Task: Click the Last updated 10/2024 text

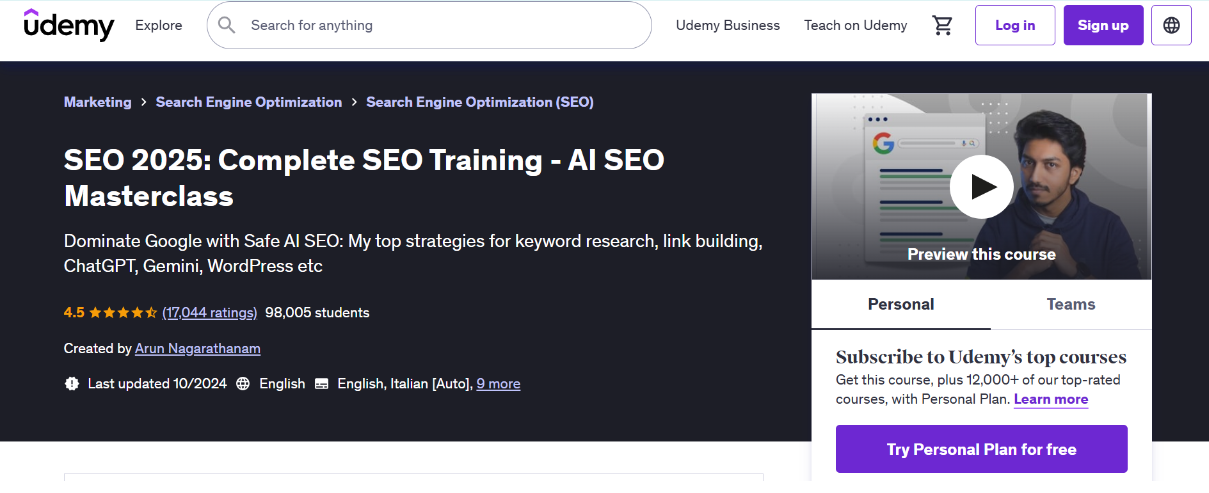Action: 157,383
